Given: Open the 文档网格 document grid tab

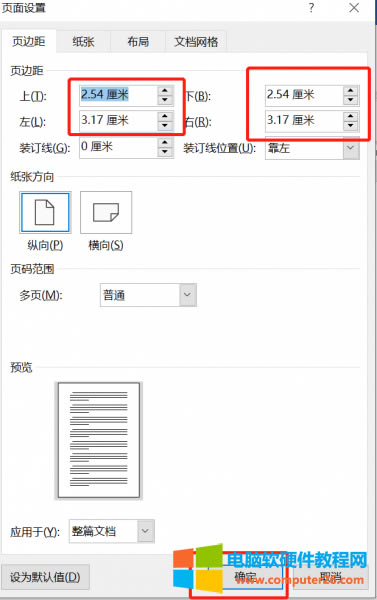Looking at the screenshot, I should [x=196, y=41].
